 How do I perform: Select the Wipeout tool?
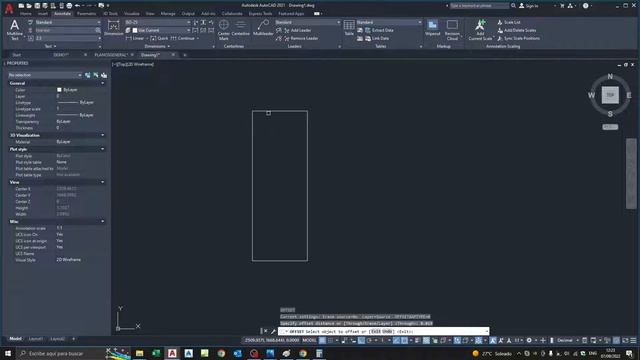tap(433, 28)
